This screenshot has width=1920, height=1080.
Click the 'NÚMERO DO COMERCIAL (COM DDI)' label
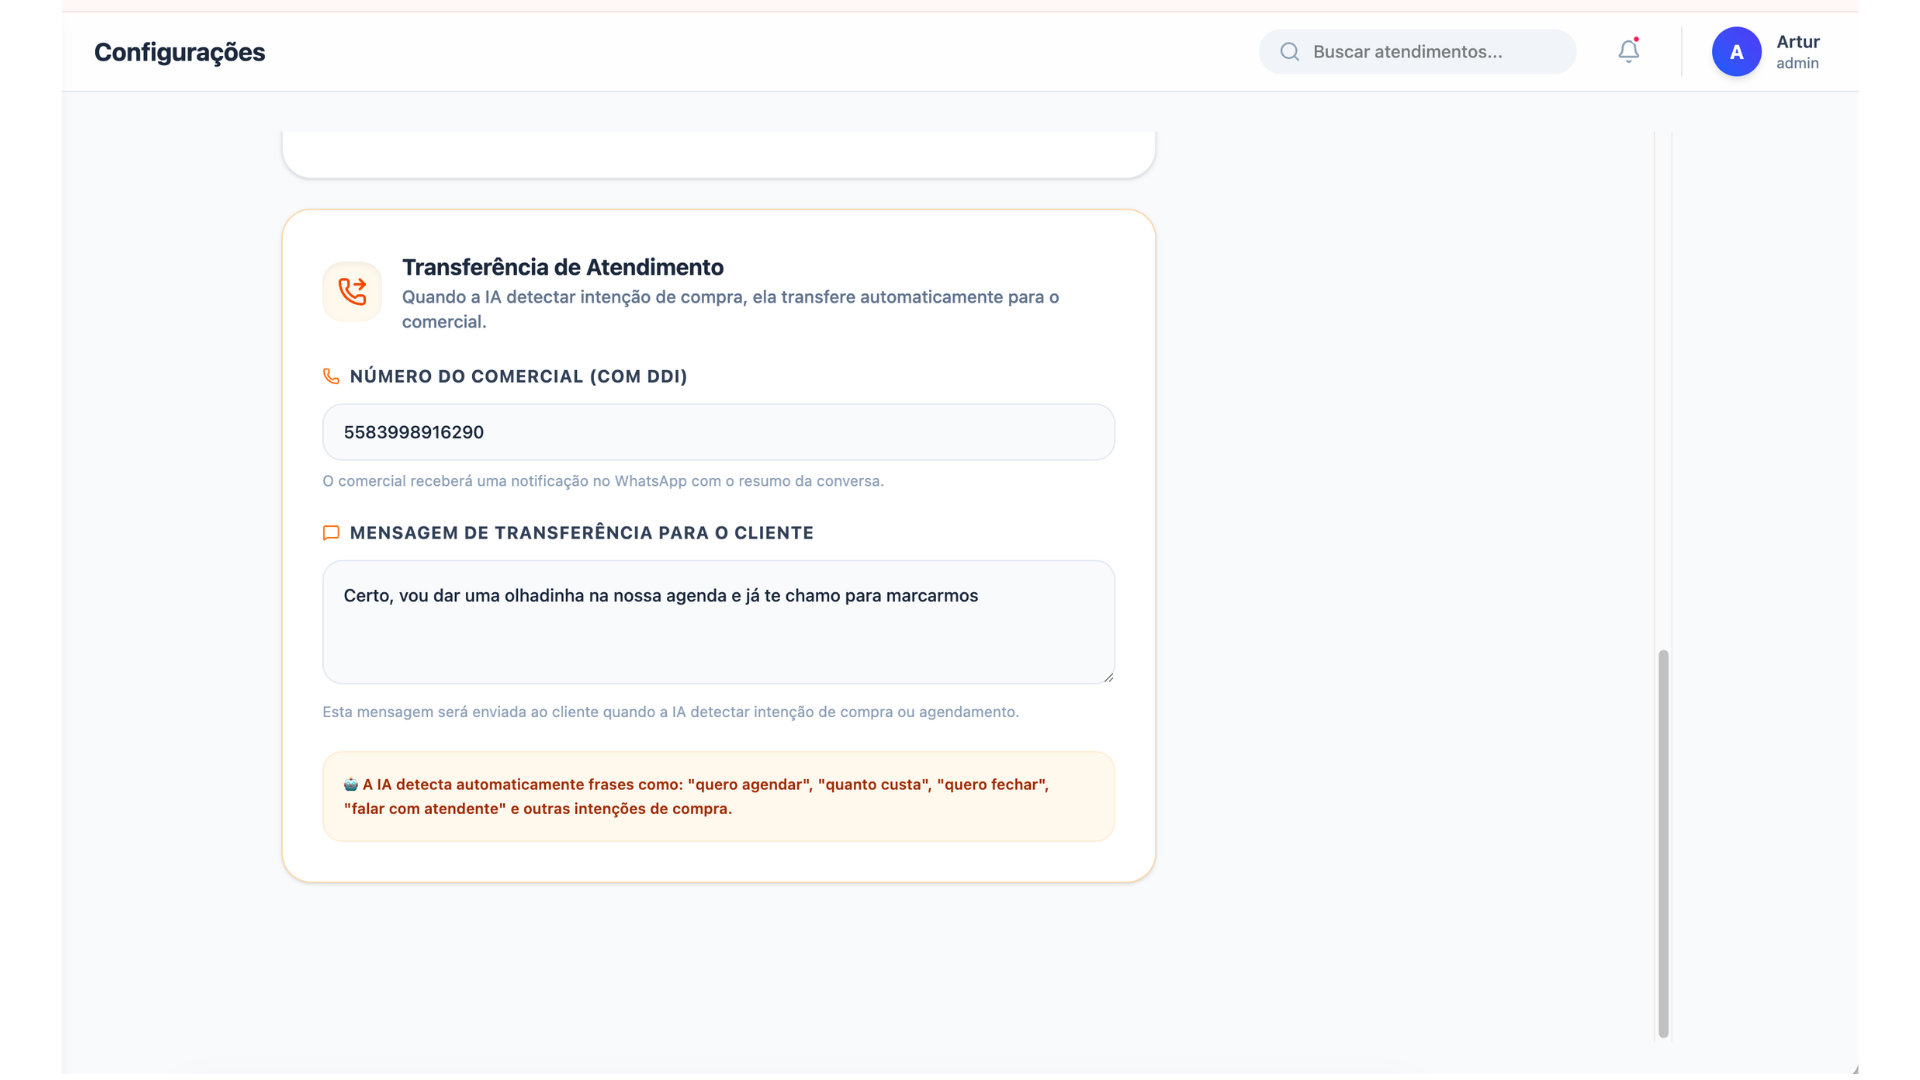(518, 377)
